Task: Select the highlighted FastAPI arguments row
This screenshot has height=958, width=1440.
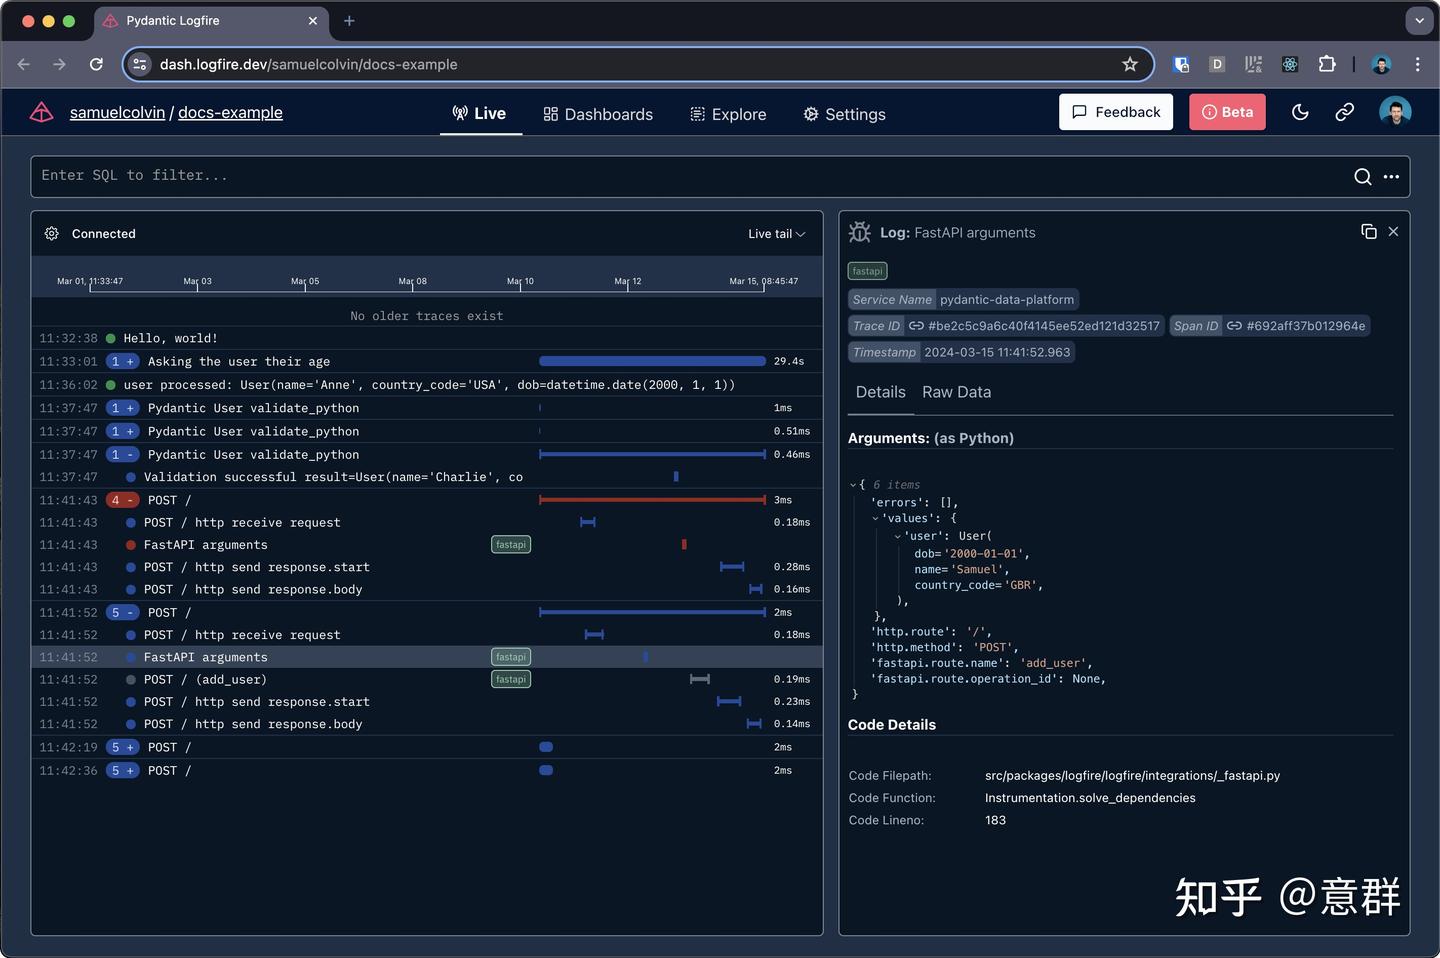Action: tap(427, 657)
